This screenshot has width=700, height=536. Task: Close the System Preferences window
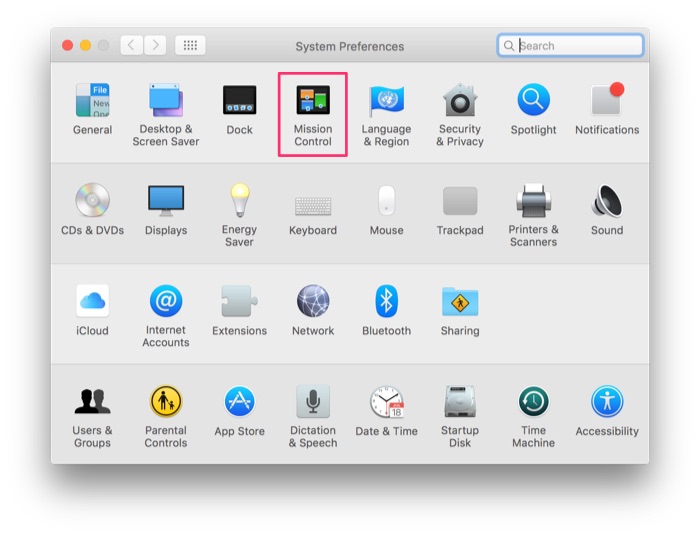point(68,46)
